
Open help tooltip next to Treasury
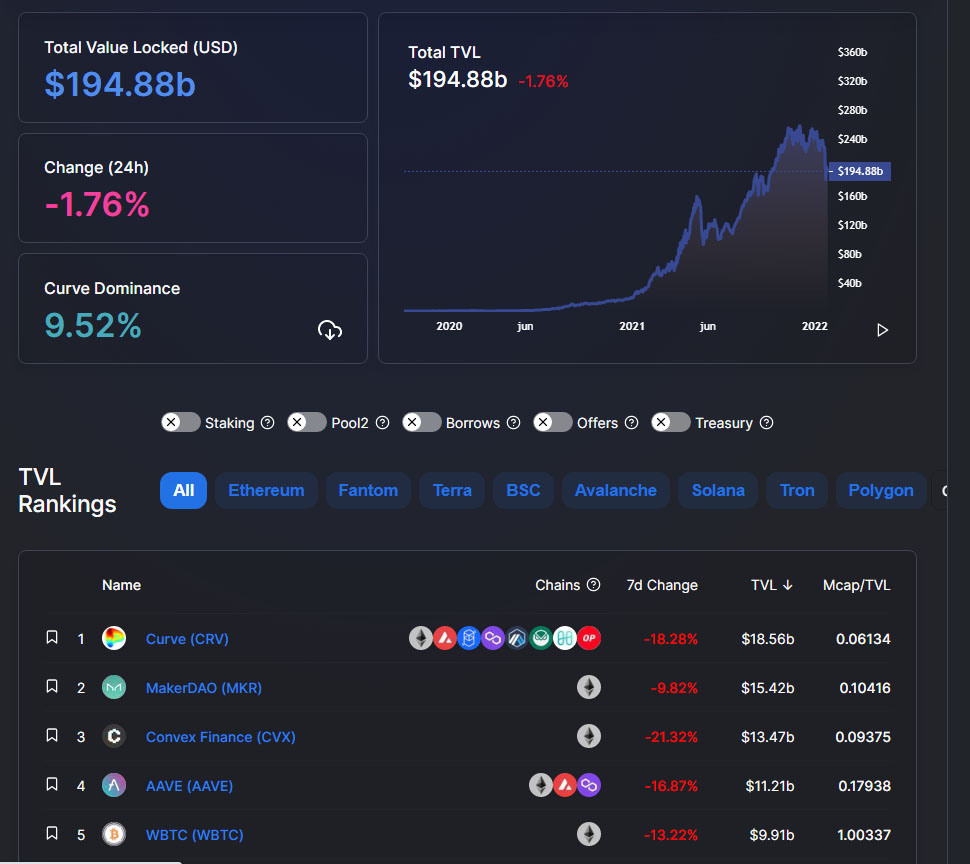click(x=766, y=422)
